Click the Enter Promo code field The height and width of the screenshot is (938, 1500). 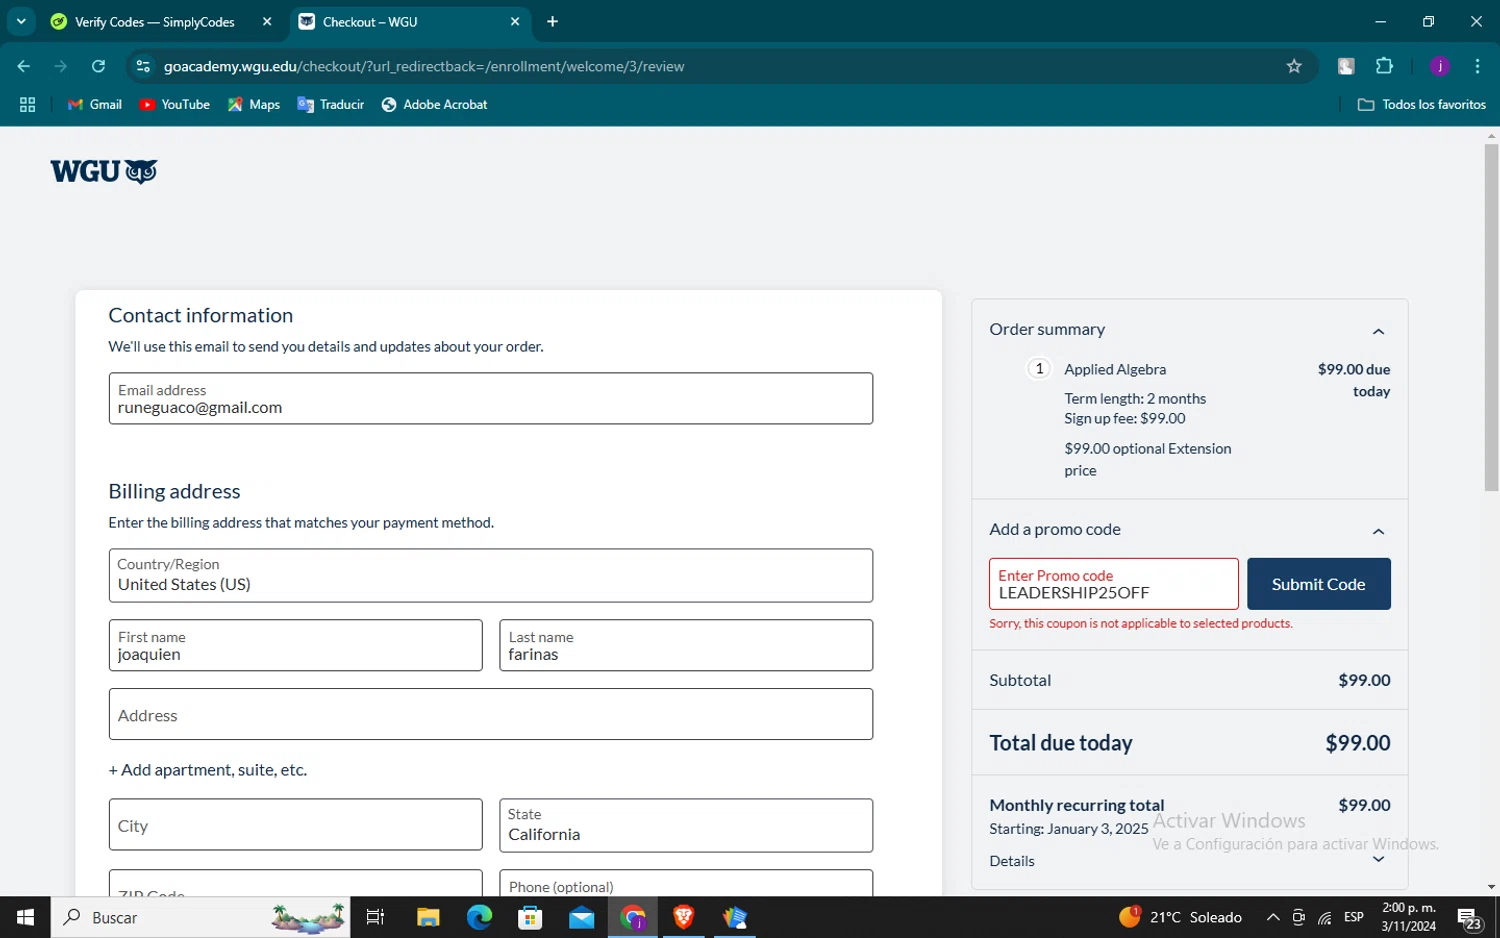1113,584
